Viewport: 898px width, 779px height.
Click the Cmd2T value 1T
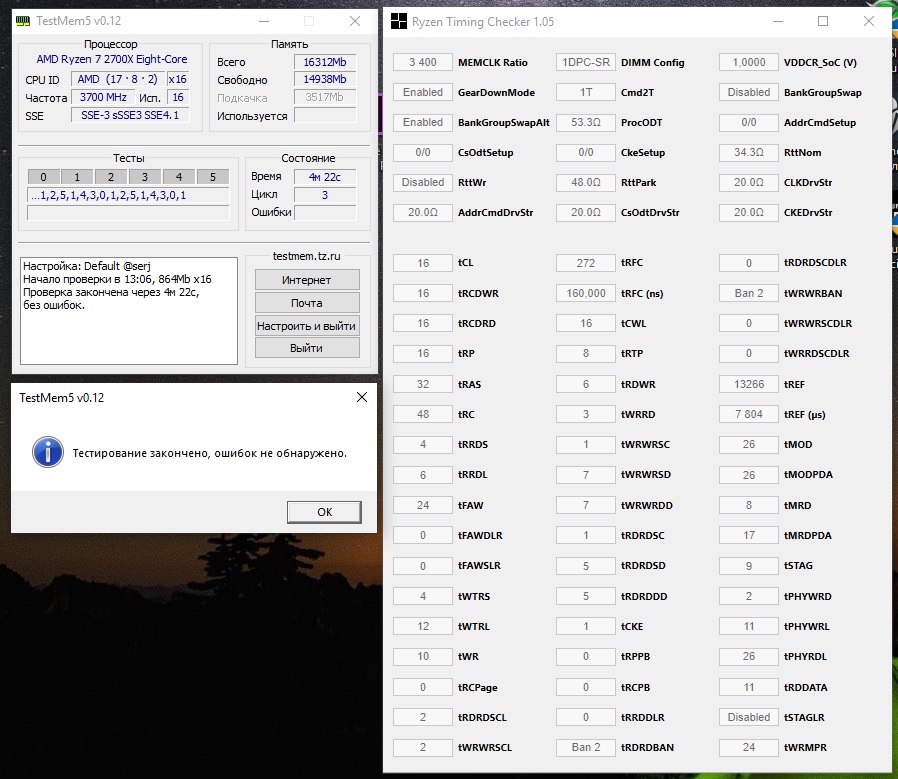pos(586,92)
